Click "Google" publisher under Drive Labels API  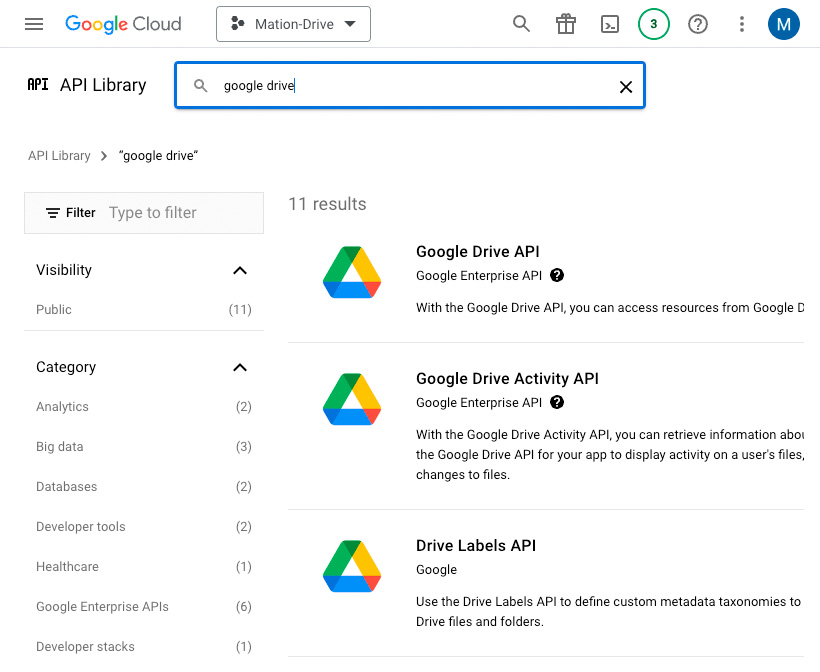click(436, 570)
